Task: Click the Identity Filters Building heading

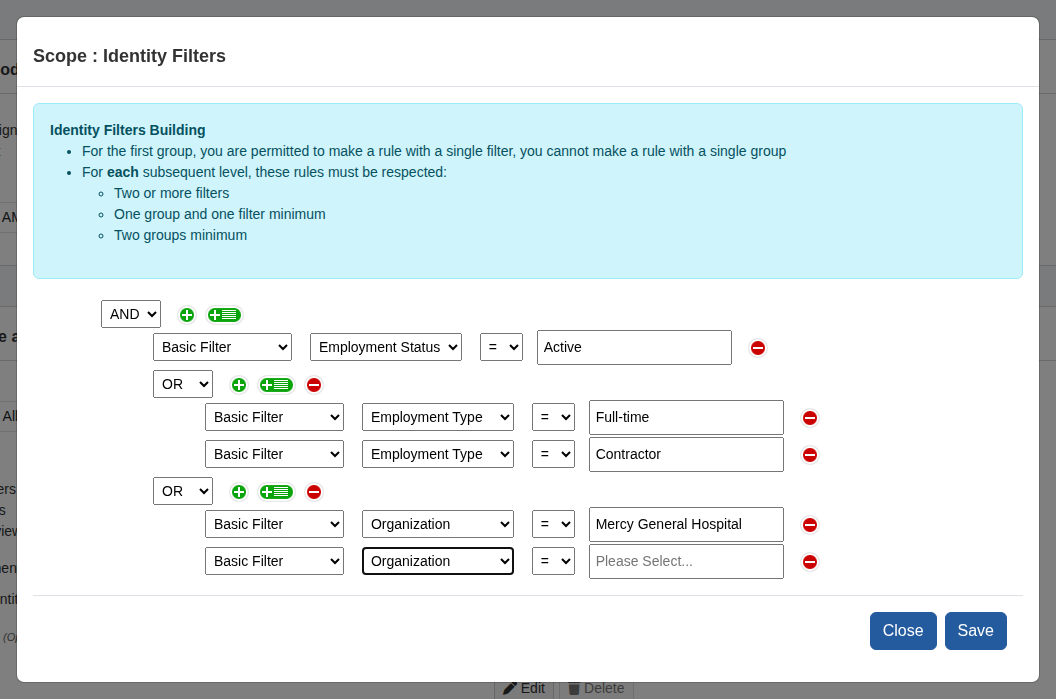Action: (127, 130)
